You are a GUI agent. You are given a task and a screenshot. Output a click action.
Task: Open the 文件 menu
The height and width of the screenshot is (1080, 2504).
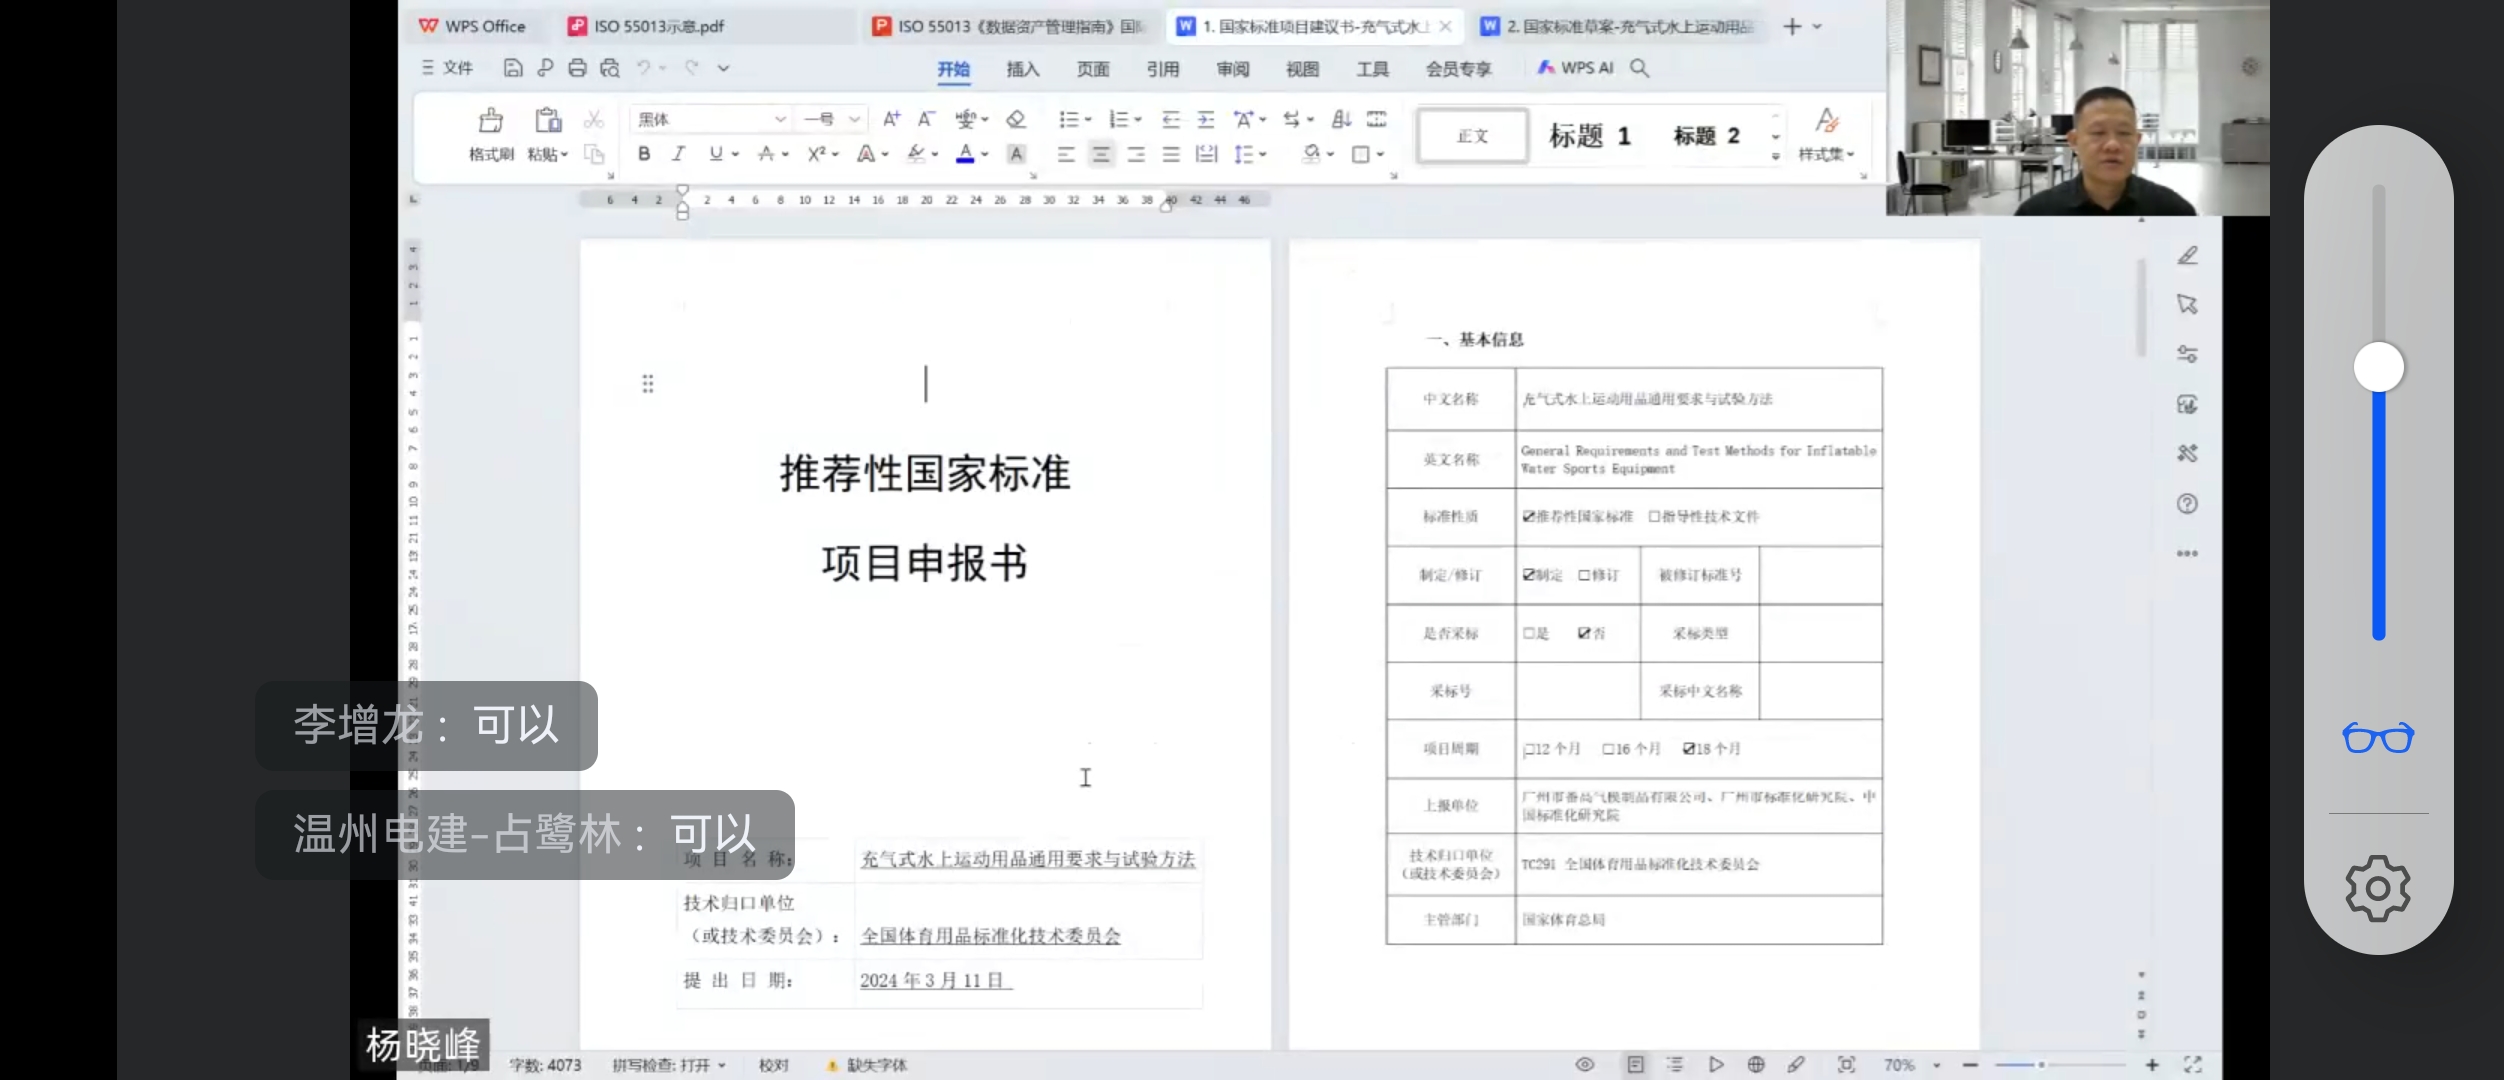click(x=447, y=67)
